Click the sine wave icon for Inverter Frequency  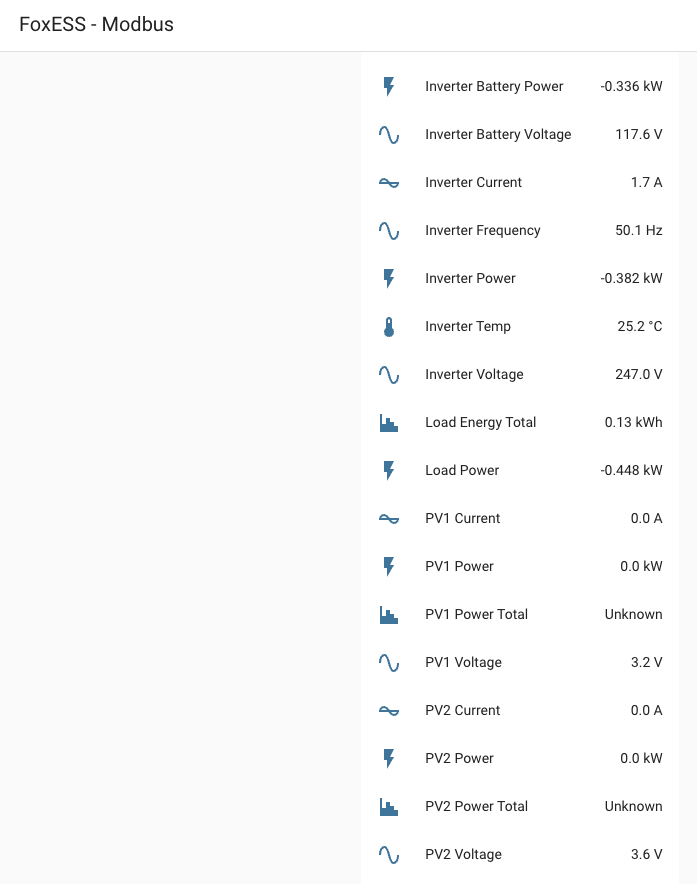(389, 230)
